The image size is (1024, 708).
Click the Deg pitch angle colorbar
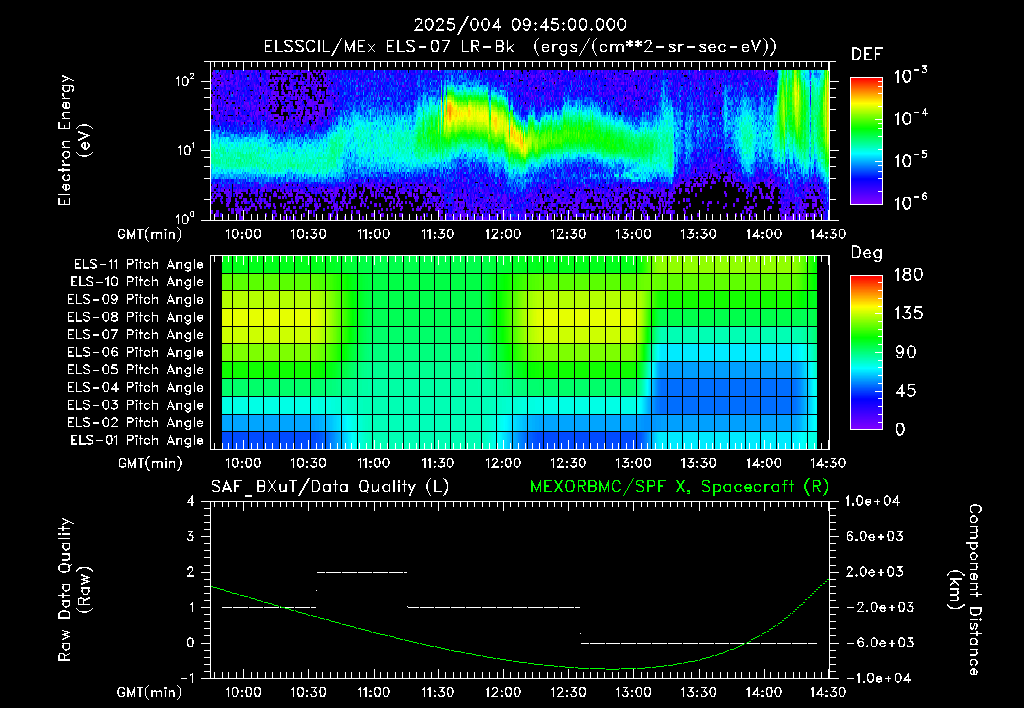click(866, 352)
